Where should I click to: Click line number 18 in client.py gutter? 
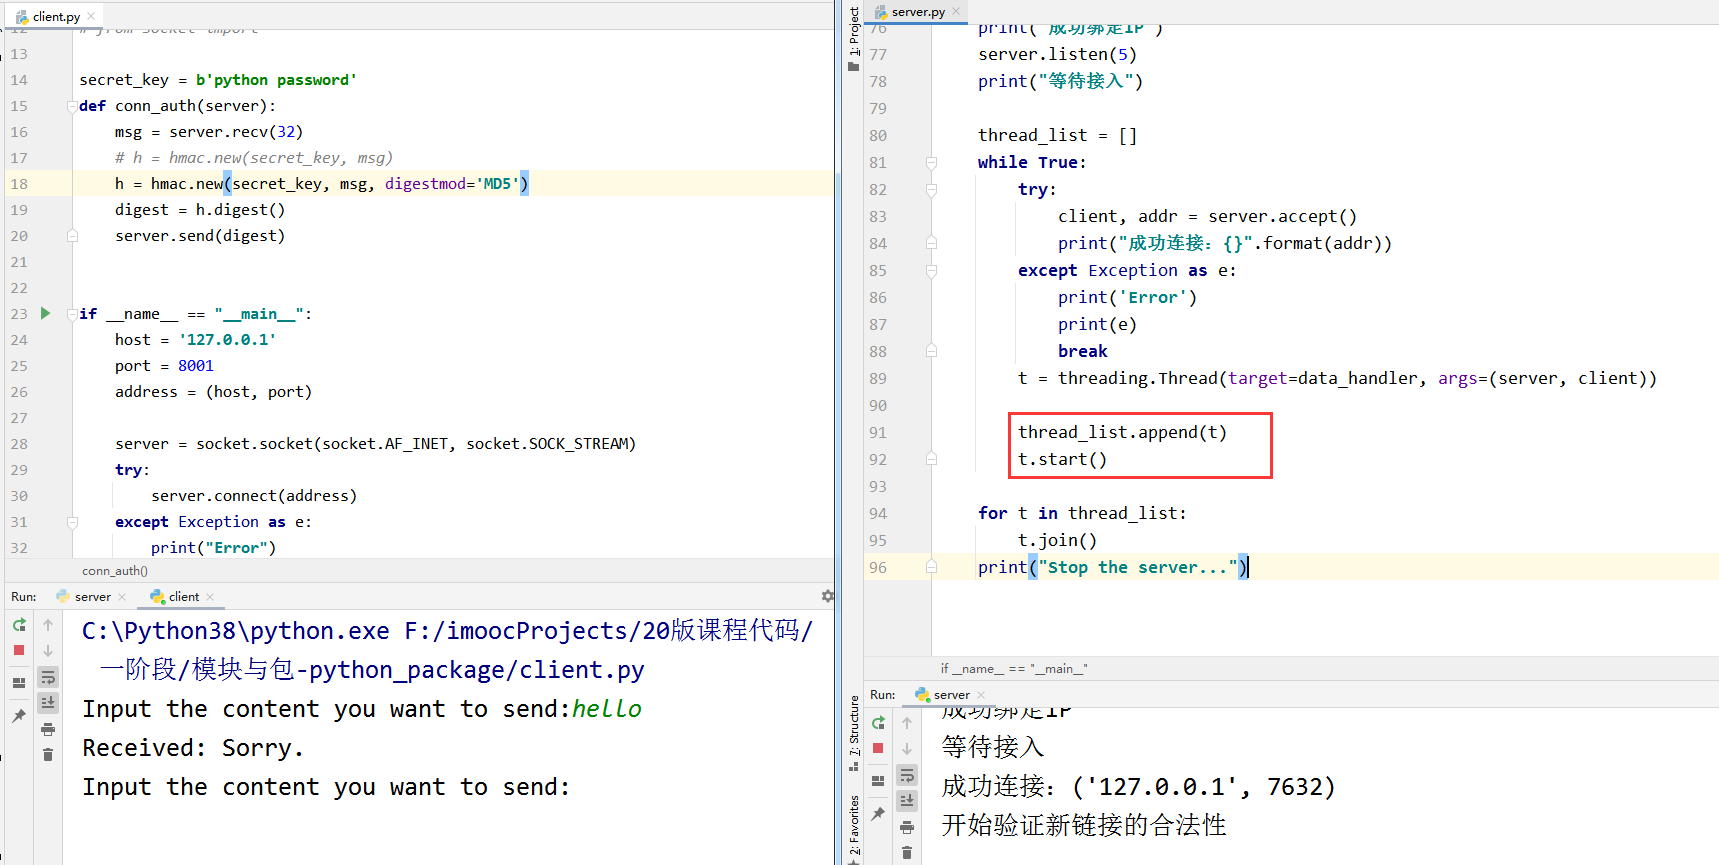point(19,184)
